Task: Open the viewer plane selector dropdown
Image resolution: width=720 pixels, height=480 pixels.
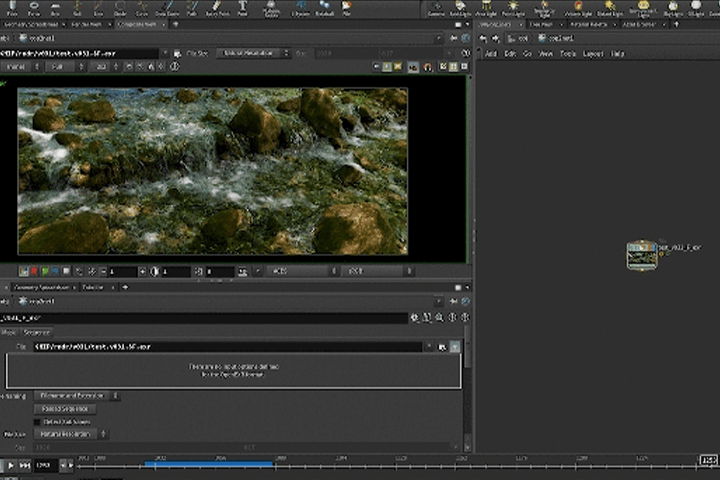Action: (20, 67)
